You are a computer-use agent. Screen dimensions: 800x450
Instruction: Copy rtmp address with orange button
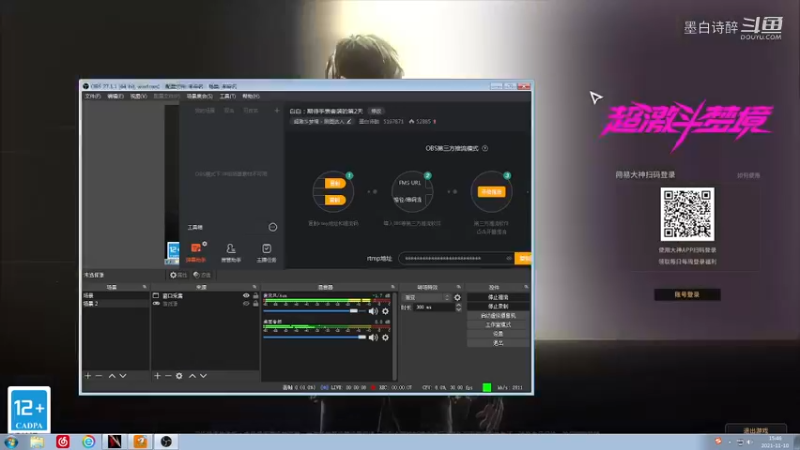pos(523,258)
